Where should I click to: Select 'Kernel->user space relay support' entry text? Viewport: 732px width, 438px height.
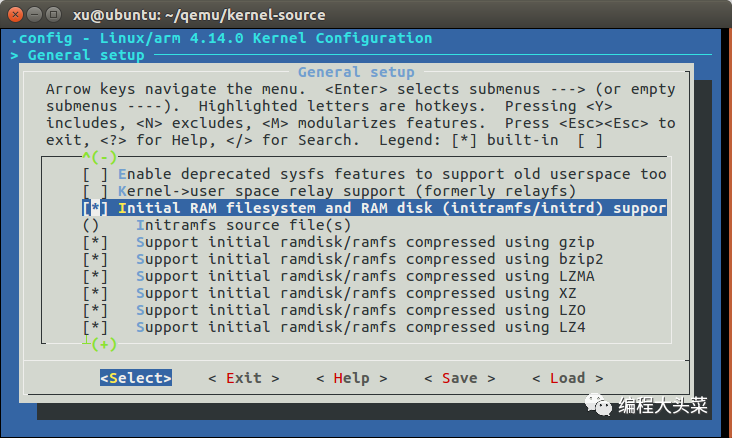pyautogui.click(x=347, y=191)
